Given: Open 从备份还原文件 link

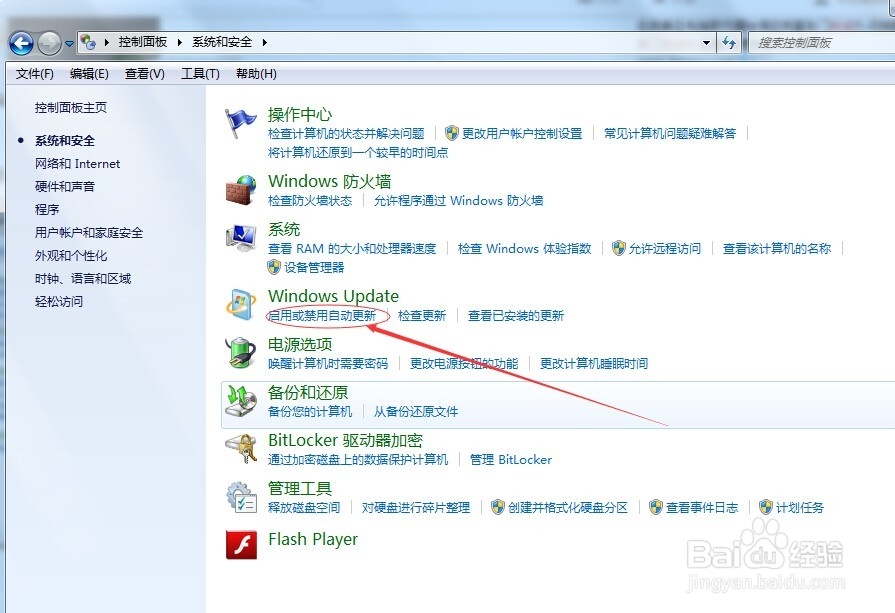Looking at the screenshot, I should tap(416, 412).
